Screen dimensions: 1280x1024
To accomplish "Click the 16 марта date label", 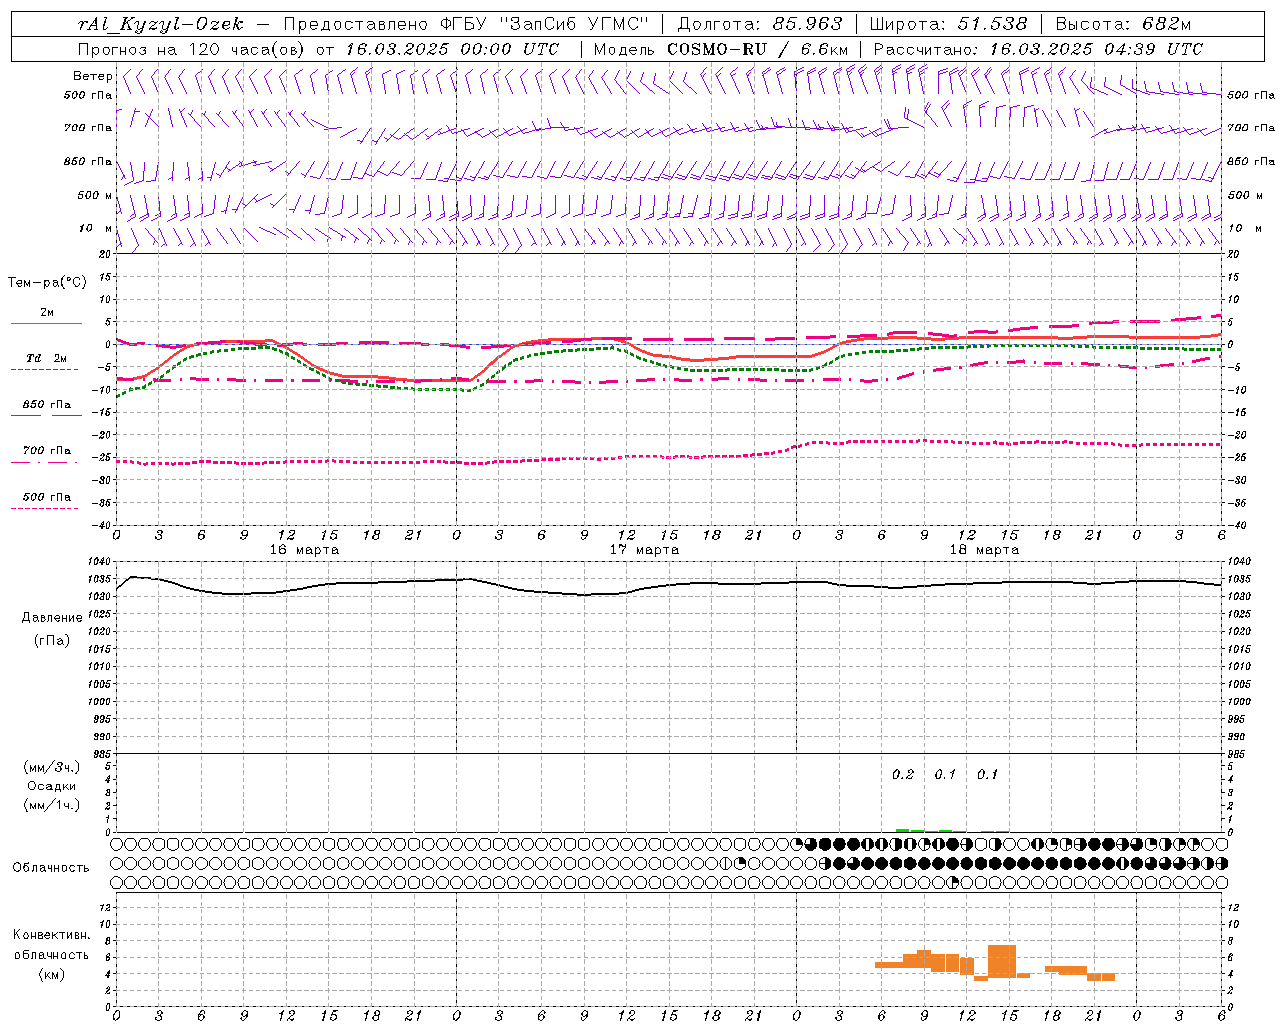I will pos(304,550).
